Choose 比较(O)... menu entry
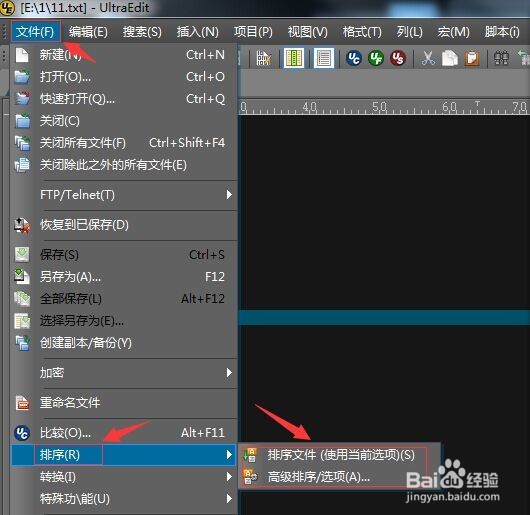The height and width of the screenshot is (515, 530). [x=124, y=433]
